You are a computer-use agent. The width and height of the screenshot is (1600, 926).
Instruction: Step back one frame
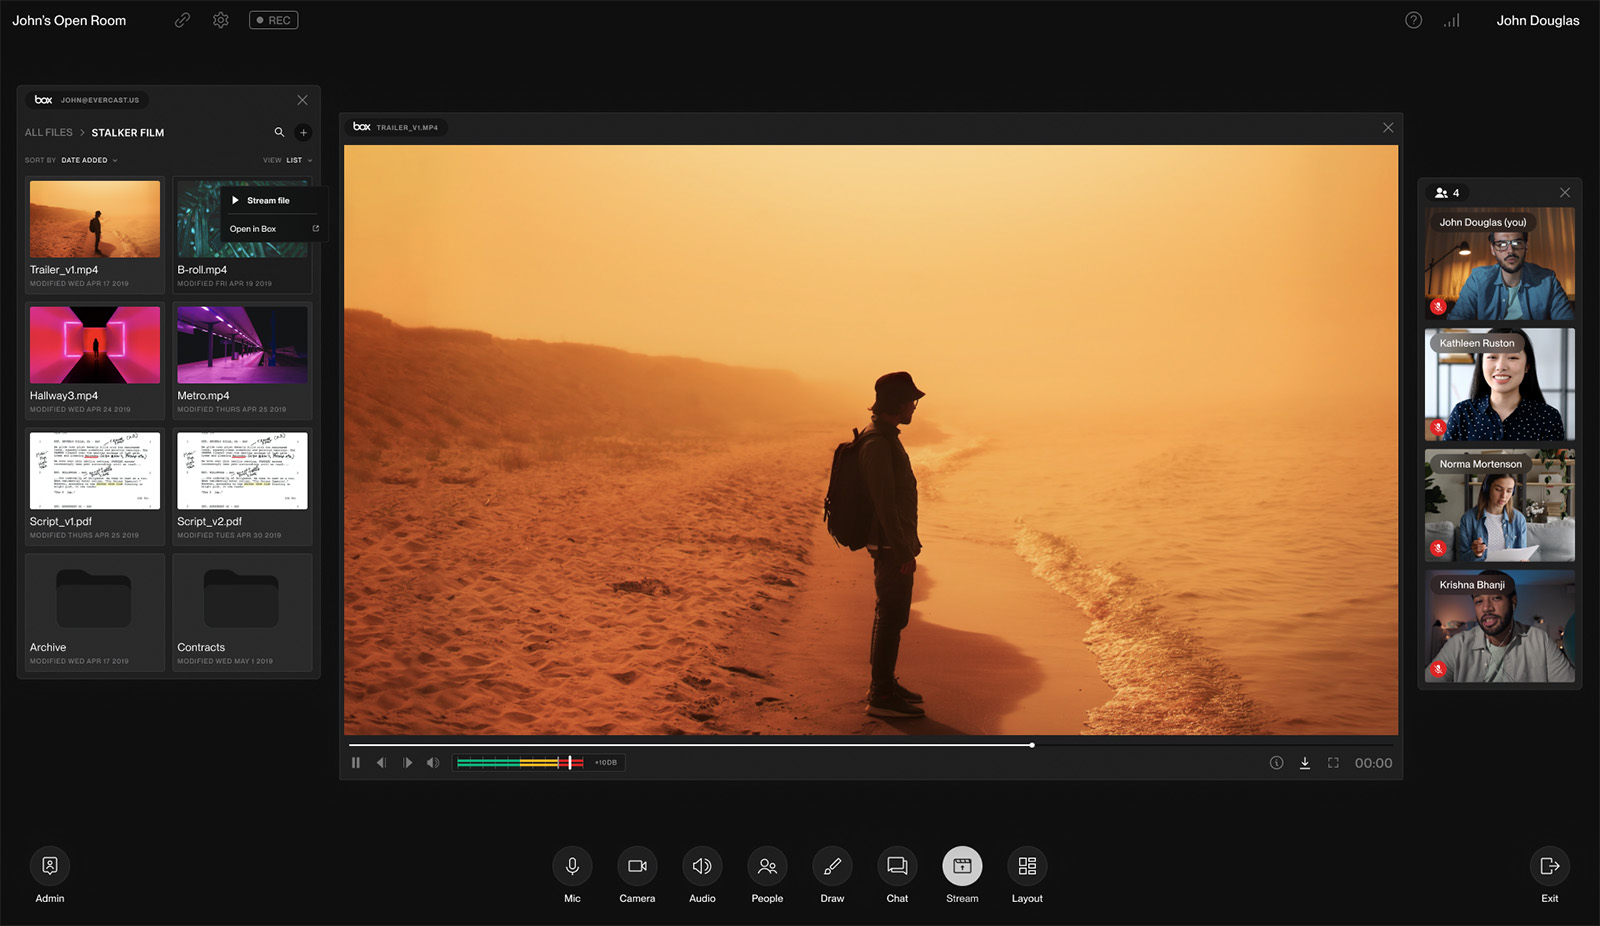(x=381, y=763)
